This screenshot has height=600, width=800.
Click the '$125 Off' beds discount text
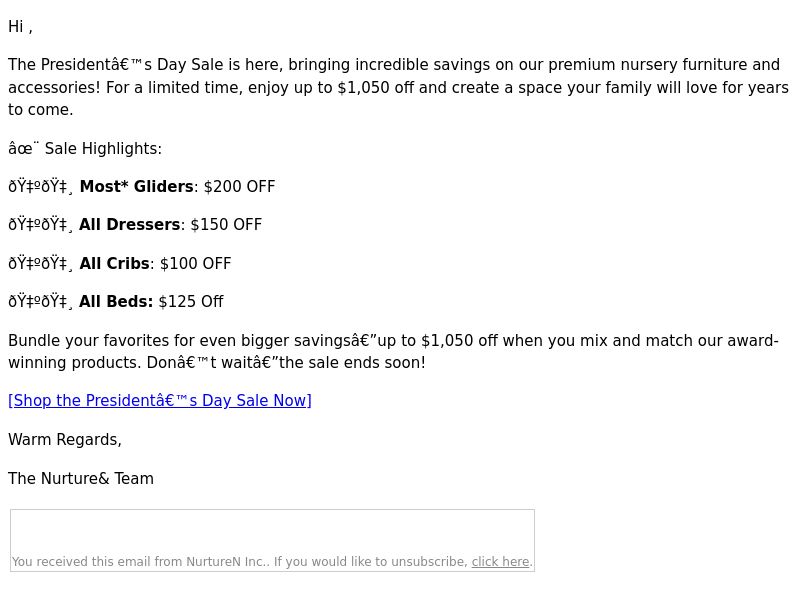click(191, 302)
